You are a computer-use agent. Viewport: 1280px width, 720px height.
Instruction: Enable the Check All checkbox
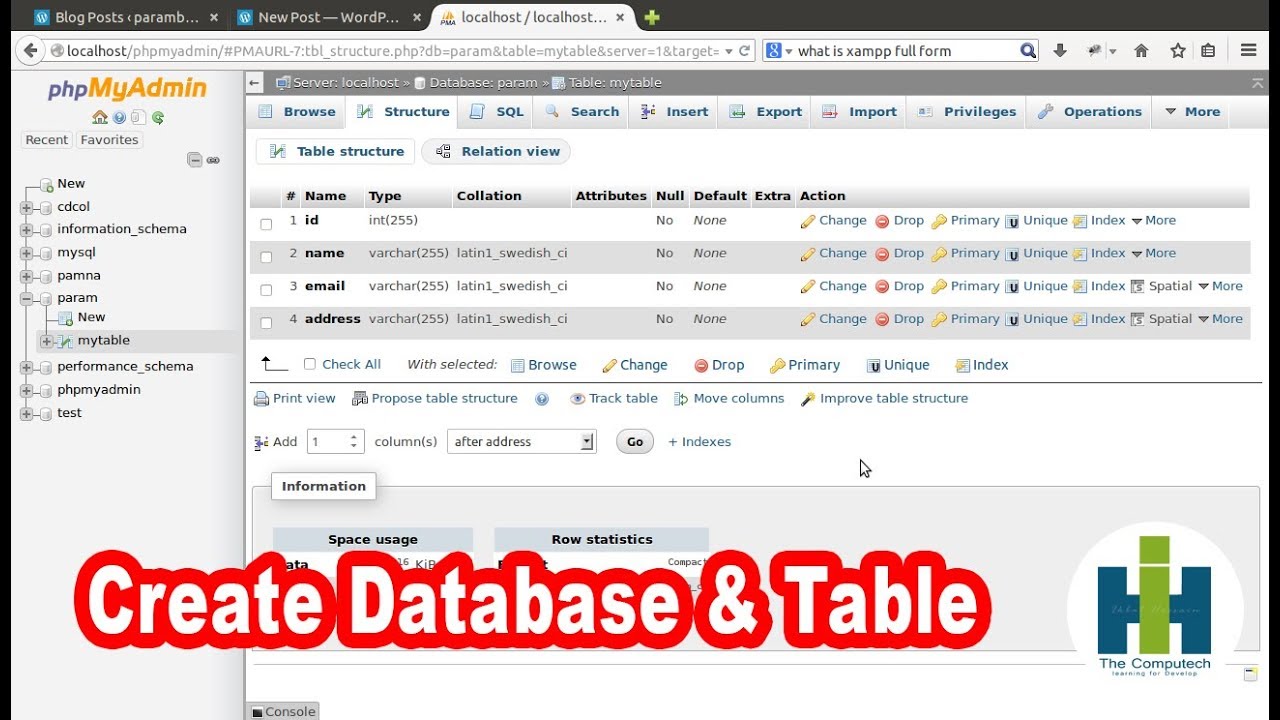tap(310, 364)
